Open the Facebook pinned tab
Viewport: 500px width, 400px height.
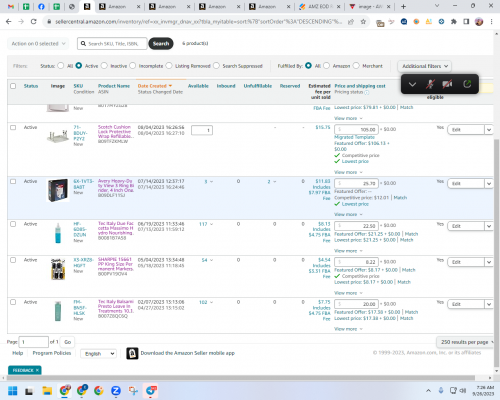[x=41, y=6]
